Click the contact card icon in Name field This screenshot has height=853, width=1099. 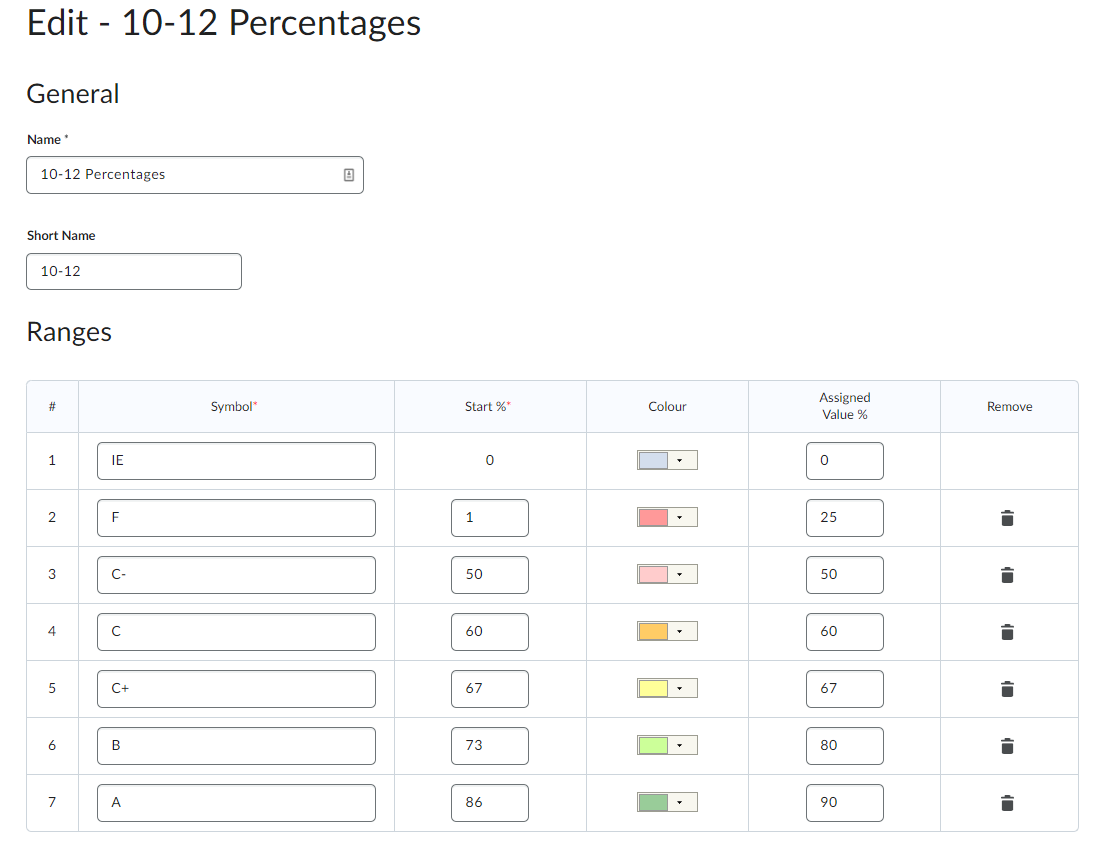pyautogui.click(x=348, y=175)
